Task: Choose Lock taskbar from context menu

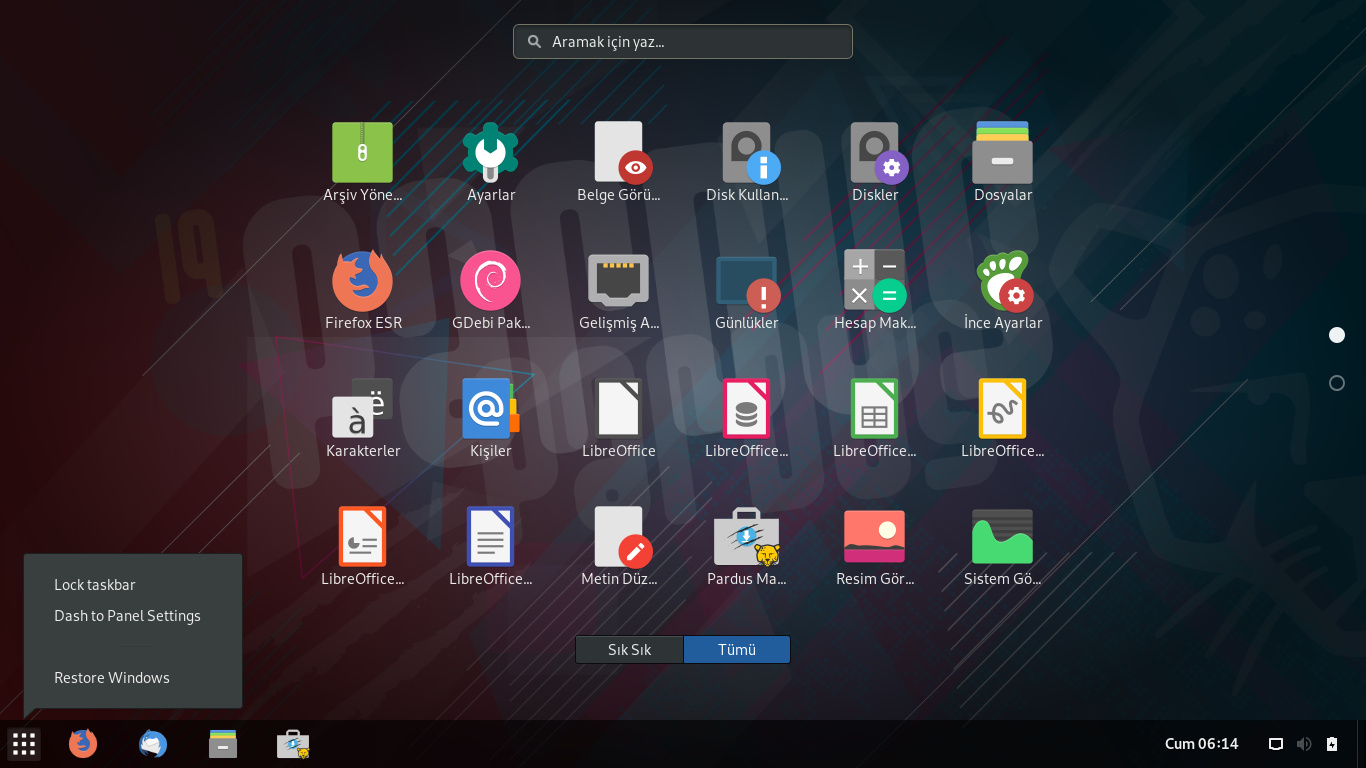Action: (x=95, y=585)
